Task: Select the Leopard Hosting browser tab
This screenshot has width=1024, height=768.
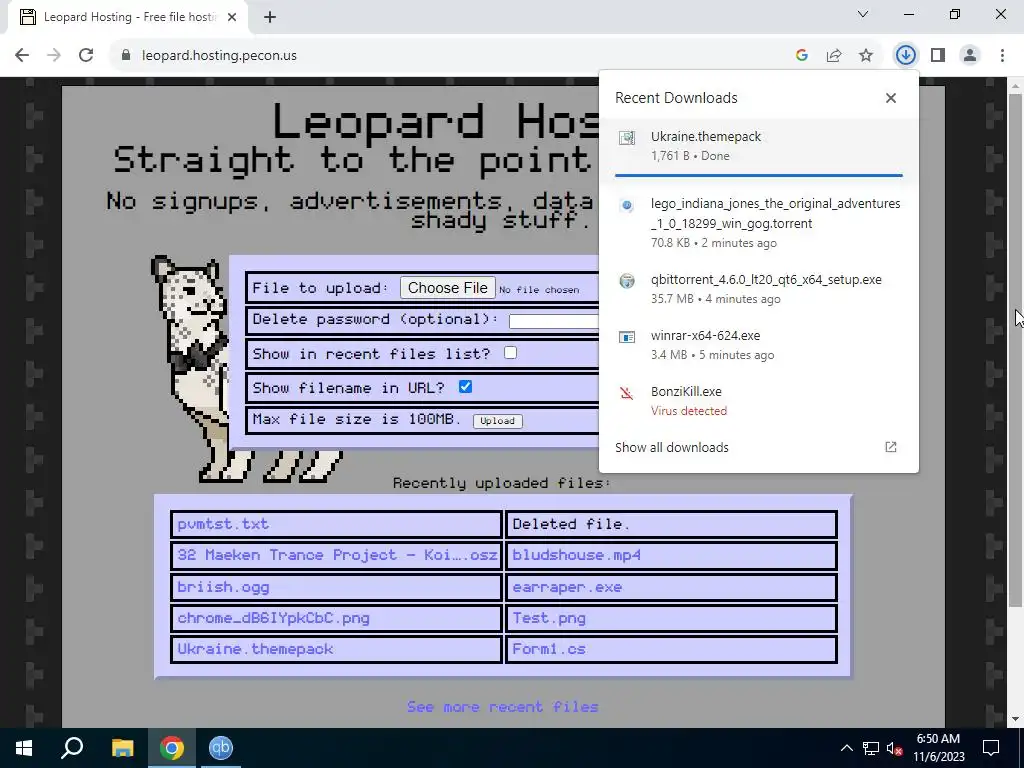Action: pyautogui.click(x=129, y=18)
